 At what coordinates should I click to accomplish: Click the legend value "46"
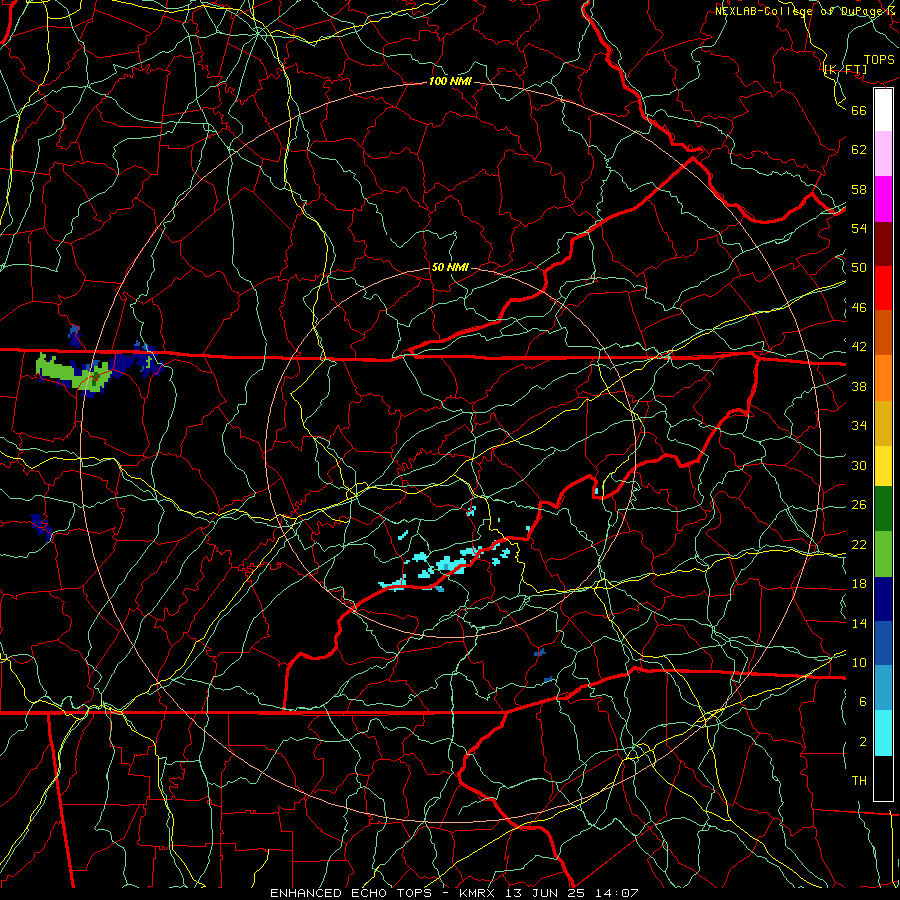tap(859, 308)
